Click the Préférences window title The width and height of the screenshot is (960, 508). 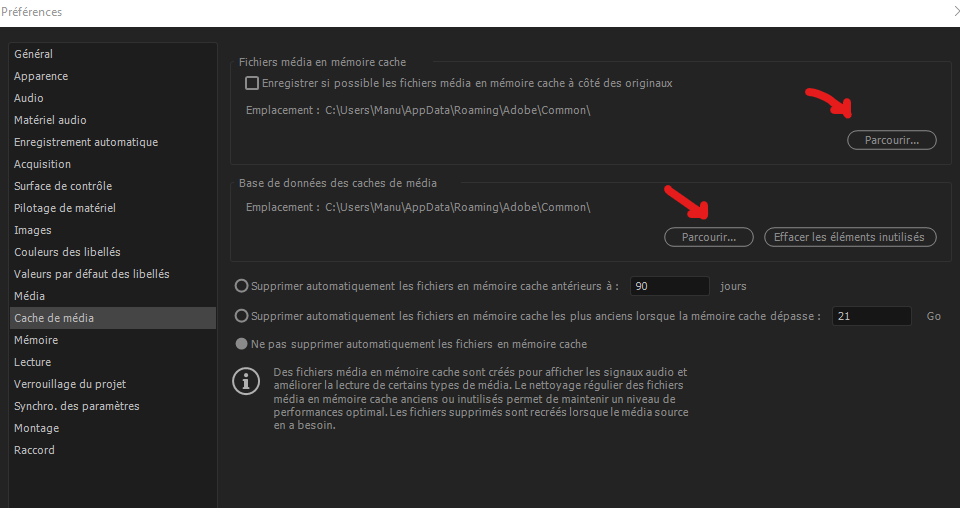tap(31, 12)
